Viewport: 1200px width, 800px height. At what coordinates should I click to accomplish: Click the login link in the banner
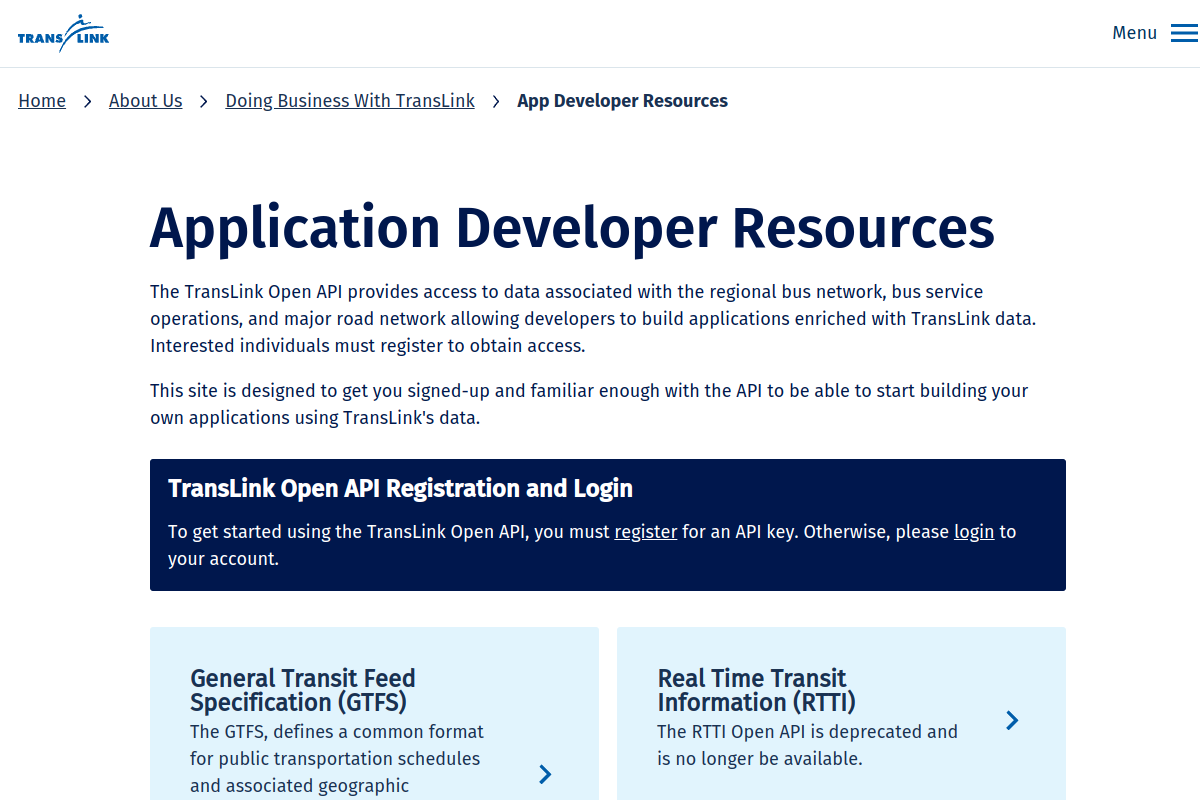point(974,532)
